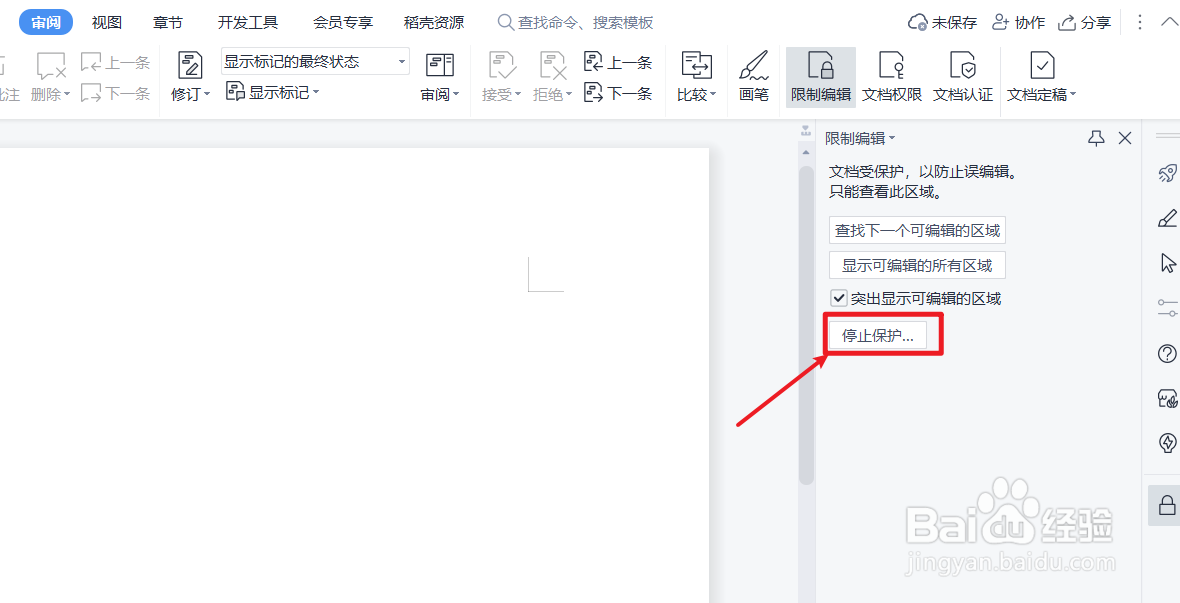Expand the 拒绝 dropdown arrow

click(x=569, y=95)
